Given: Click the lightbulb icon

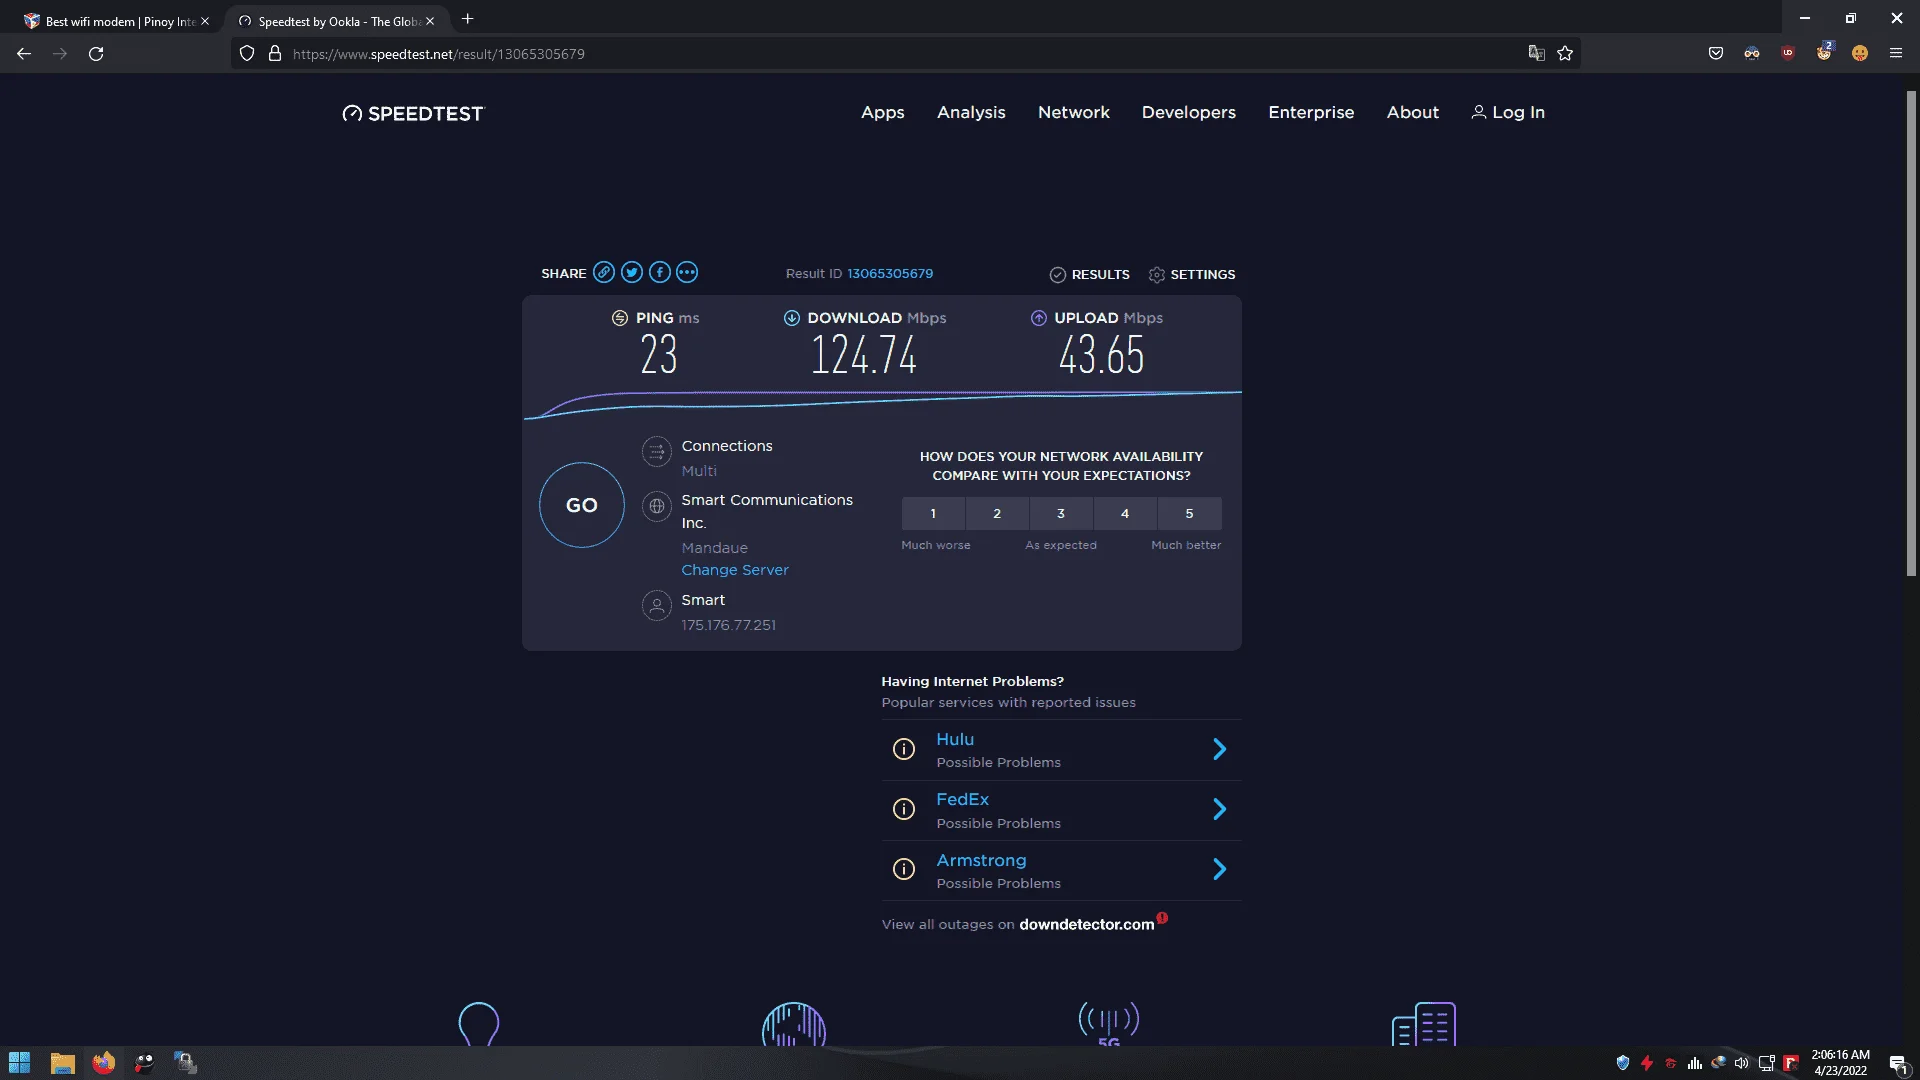Looking at the screenshot, I should [x=478, y=1024].
